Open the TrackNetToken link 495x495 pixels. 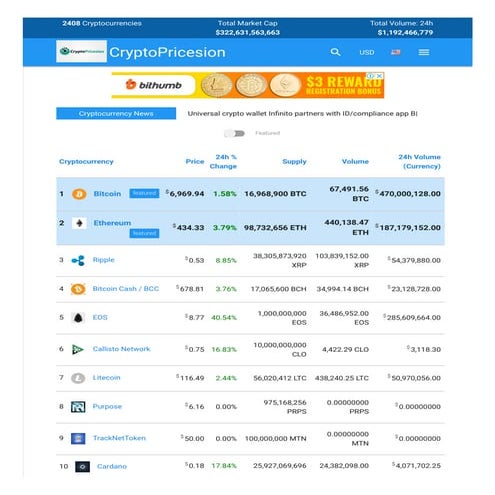tap(119, 438)
